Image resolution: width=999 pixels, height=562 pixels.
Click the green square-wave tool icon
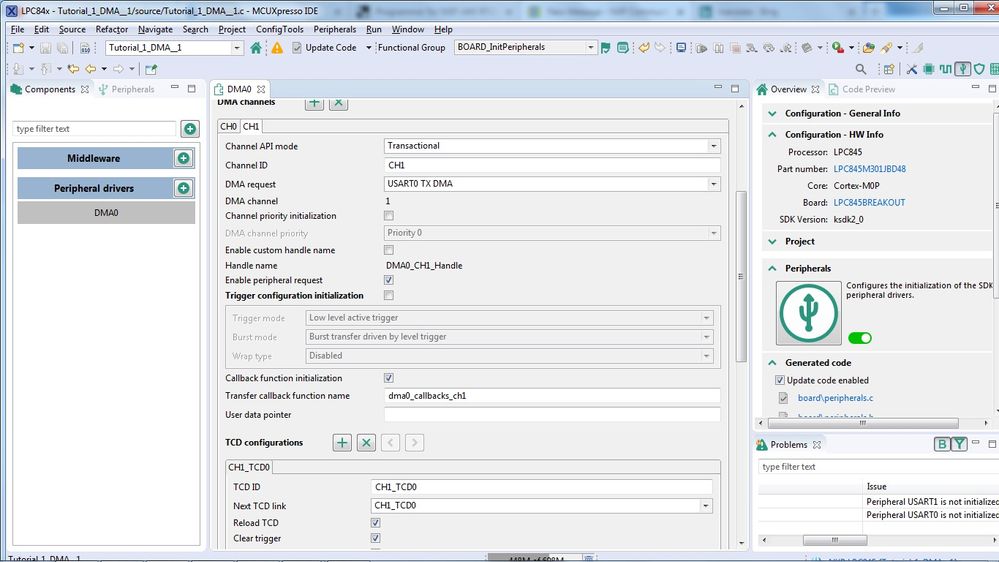point(945,69)
